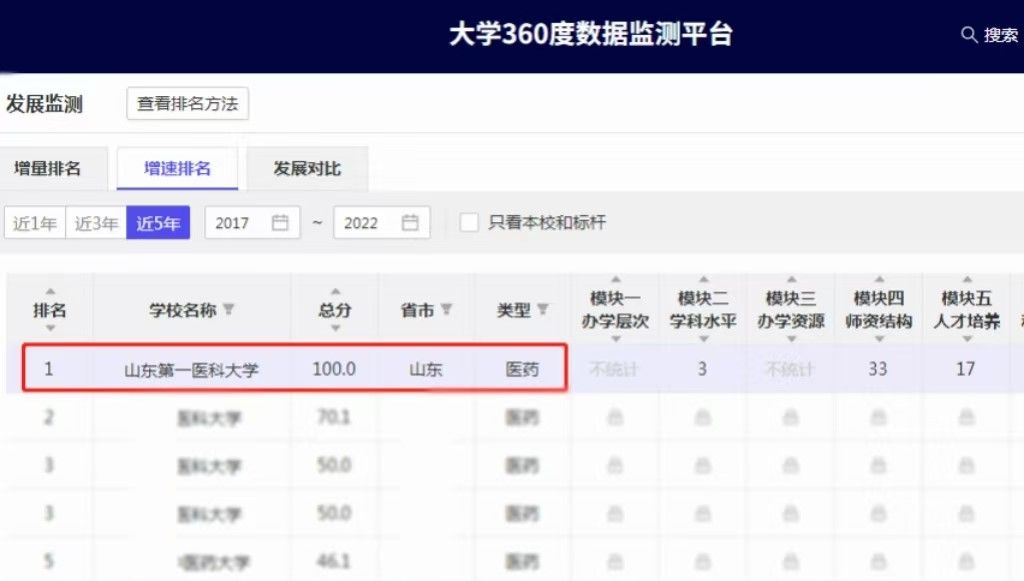Click the filter icon beside 类型
The width and height of the screenshot is (1024, 581).
point(543,310)
